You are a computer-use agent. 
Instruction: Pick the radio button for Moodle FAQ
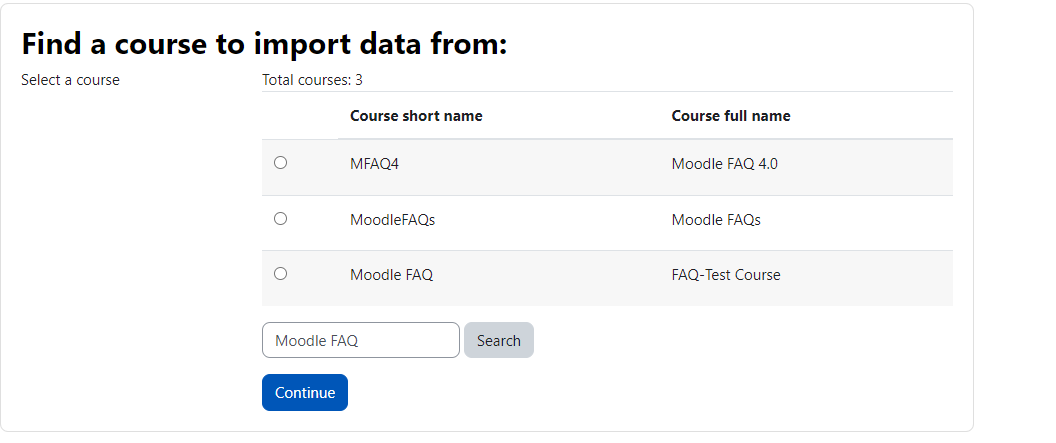[x=281, y=273]
